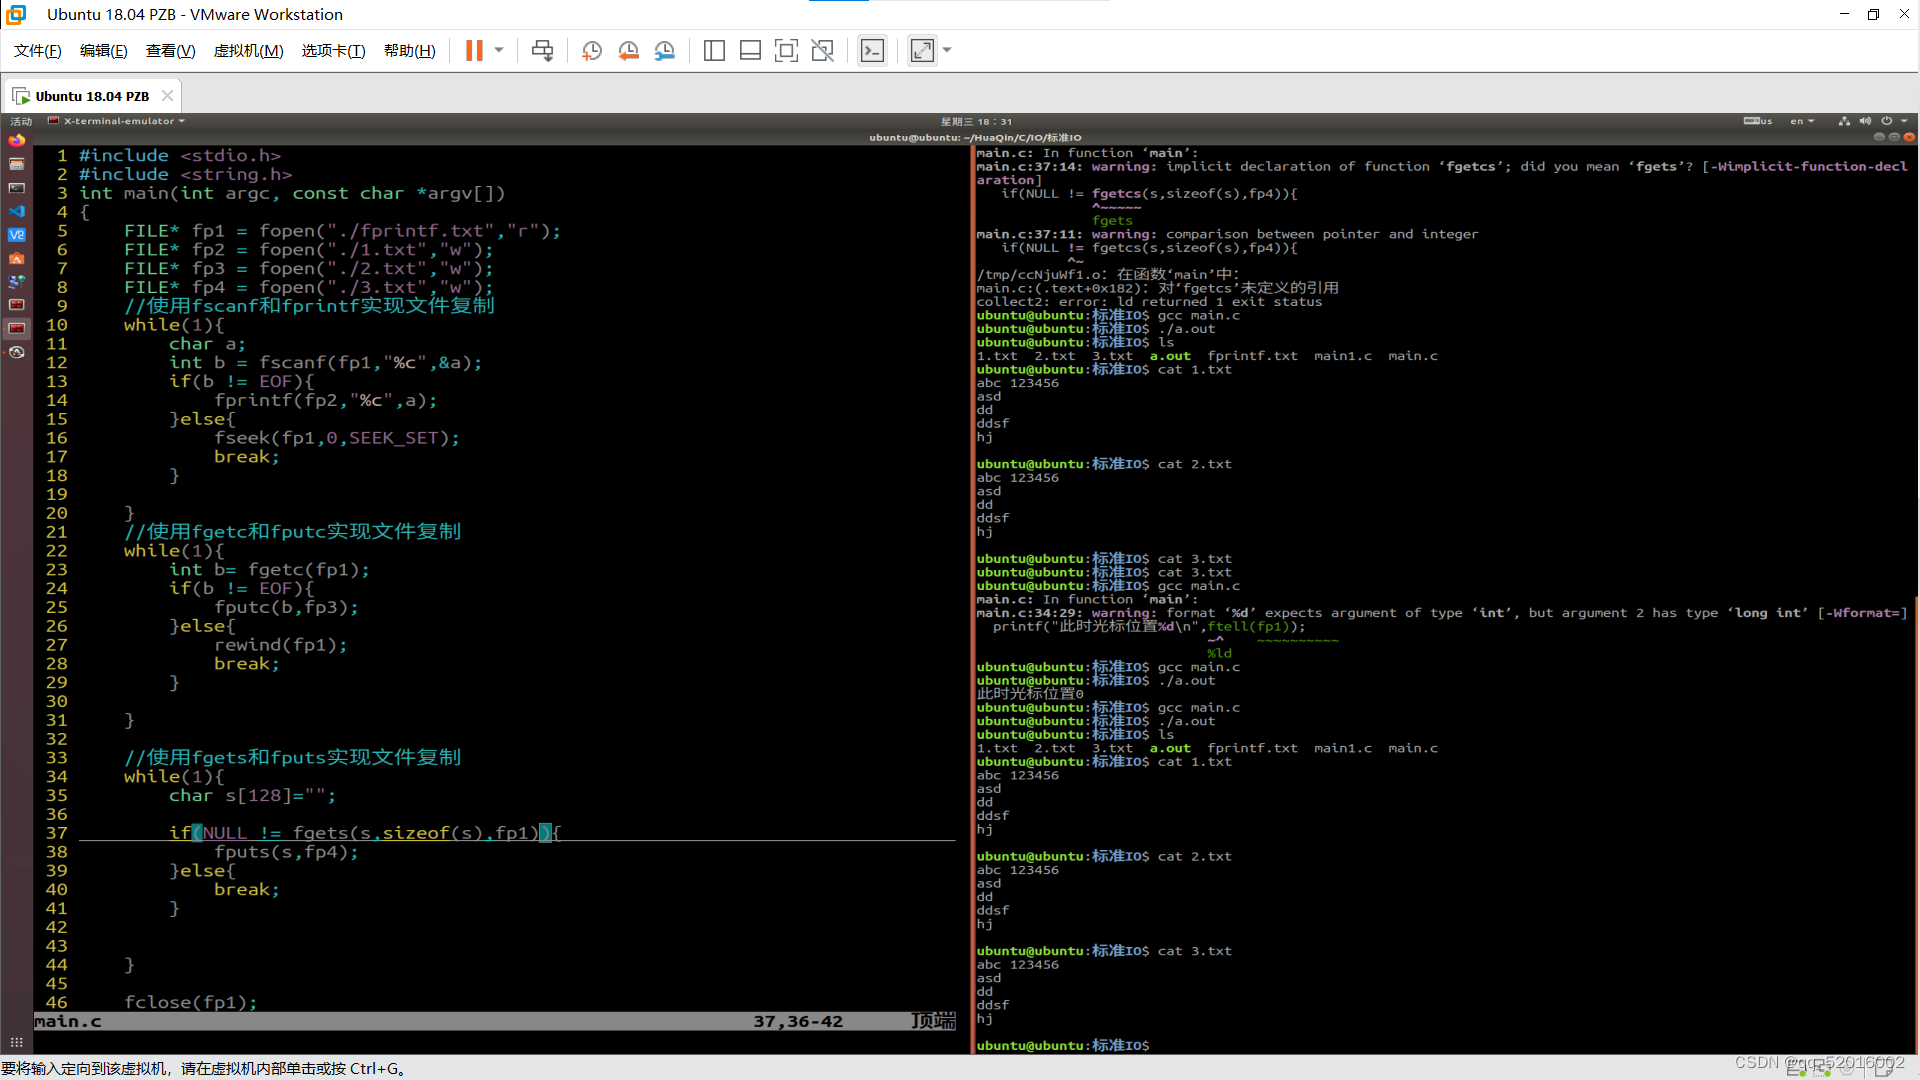
Task: Take a snapshot using the clock-plus icon
Action: (x=591, y=51)
